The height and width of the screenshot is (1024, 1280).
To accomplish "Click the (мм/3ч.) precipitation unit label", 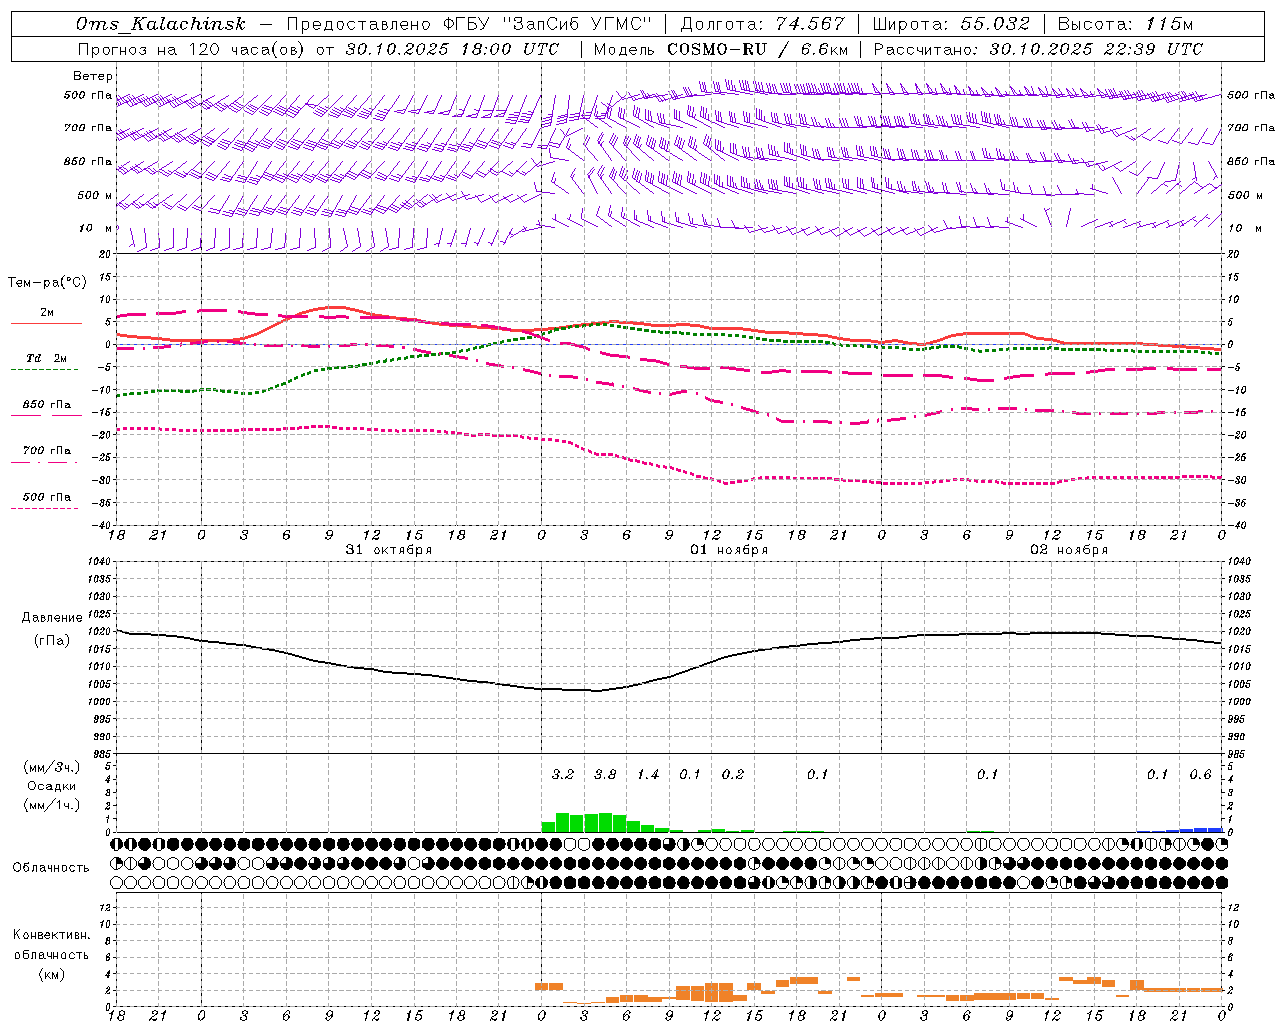I will [52, 768].
